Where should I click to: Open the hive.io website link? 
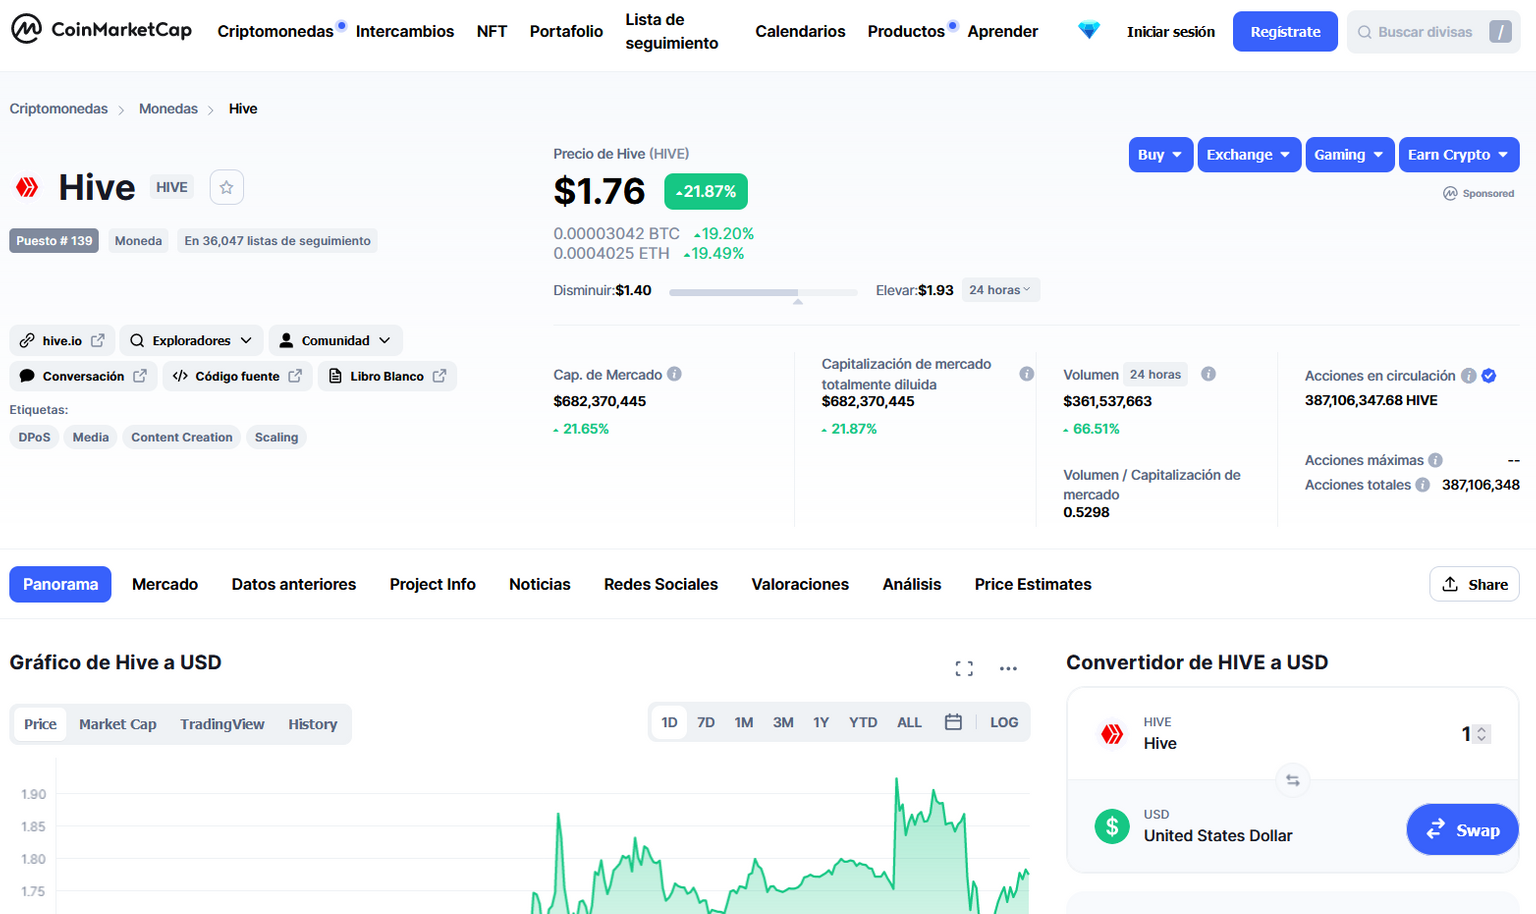(62, 341)
